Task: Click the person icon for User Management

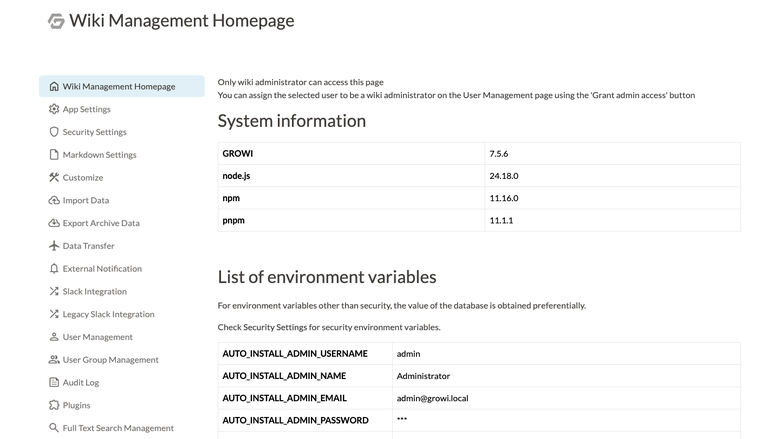Action: coord(54,337)
